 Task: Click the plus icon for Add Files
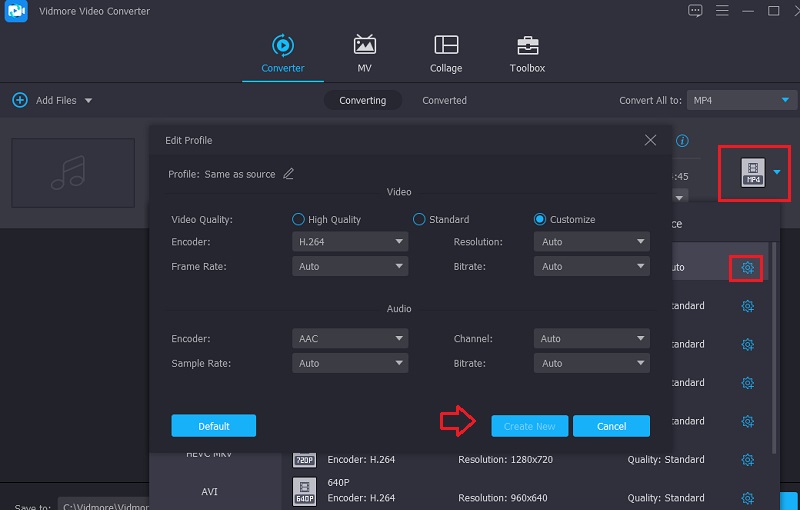[x=20, y=100]
